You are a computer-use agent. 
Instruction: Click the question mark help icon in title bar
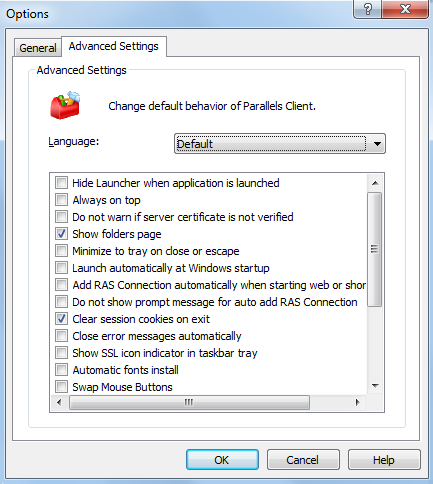(x=367, y=9)
